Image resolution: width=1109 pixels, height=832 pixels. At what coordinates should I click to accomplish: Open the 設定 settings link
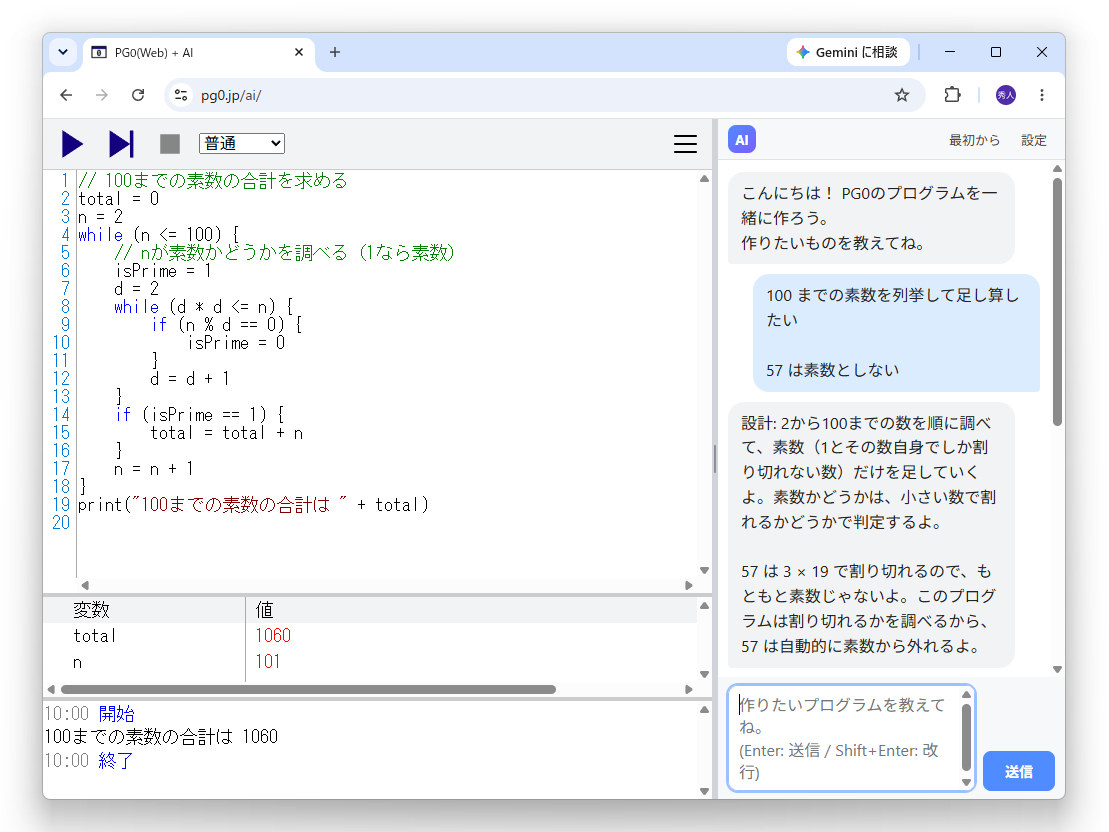(x=1033, y=140)
